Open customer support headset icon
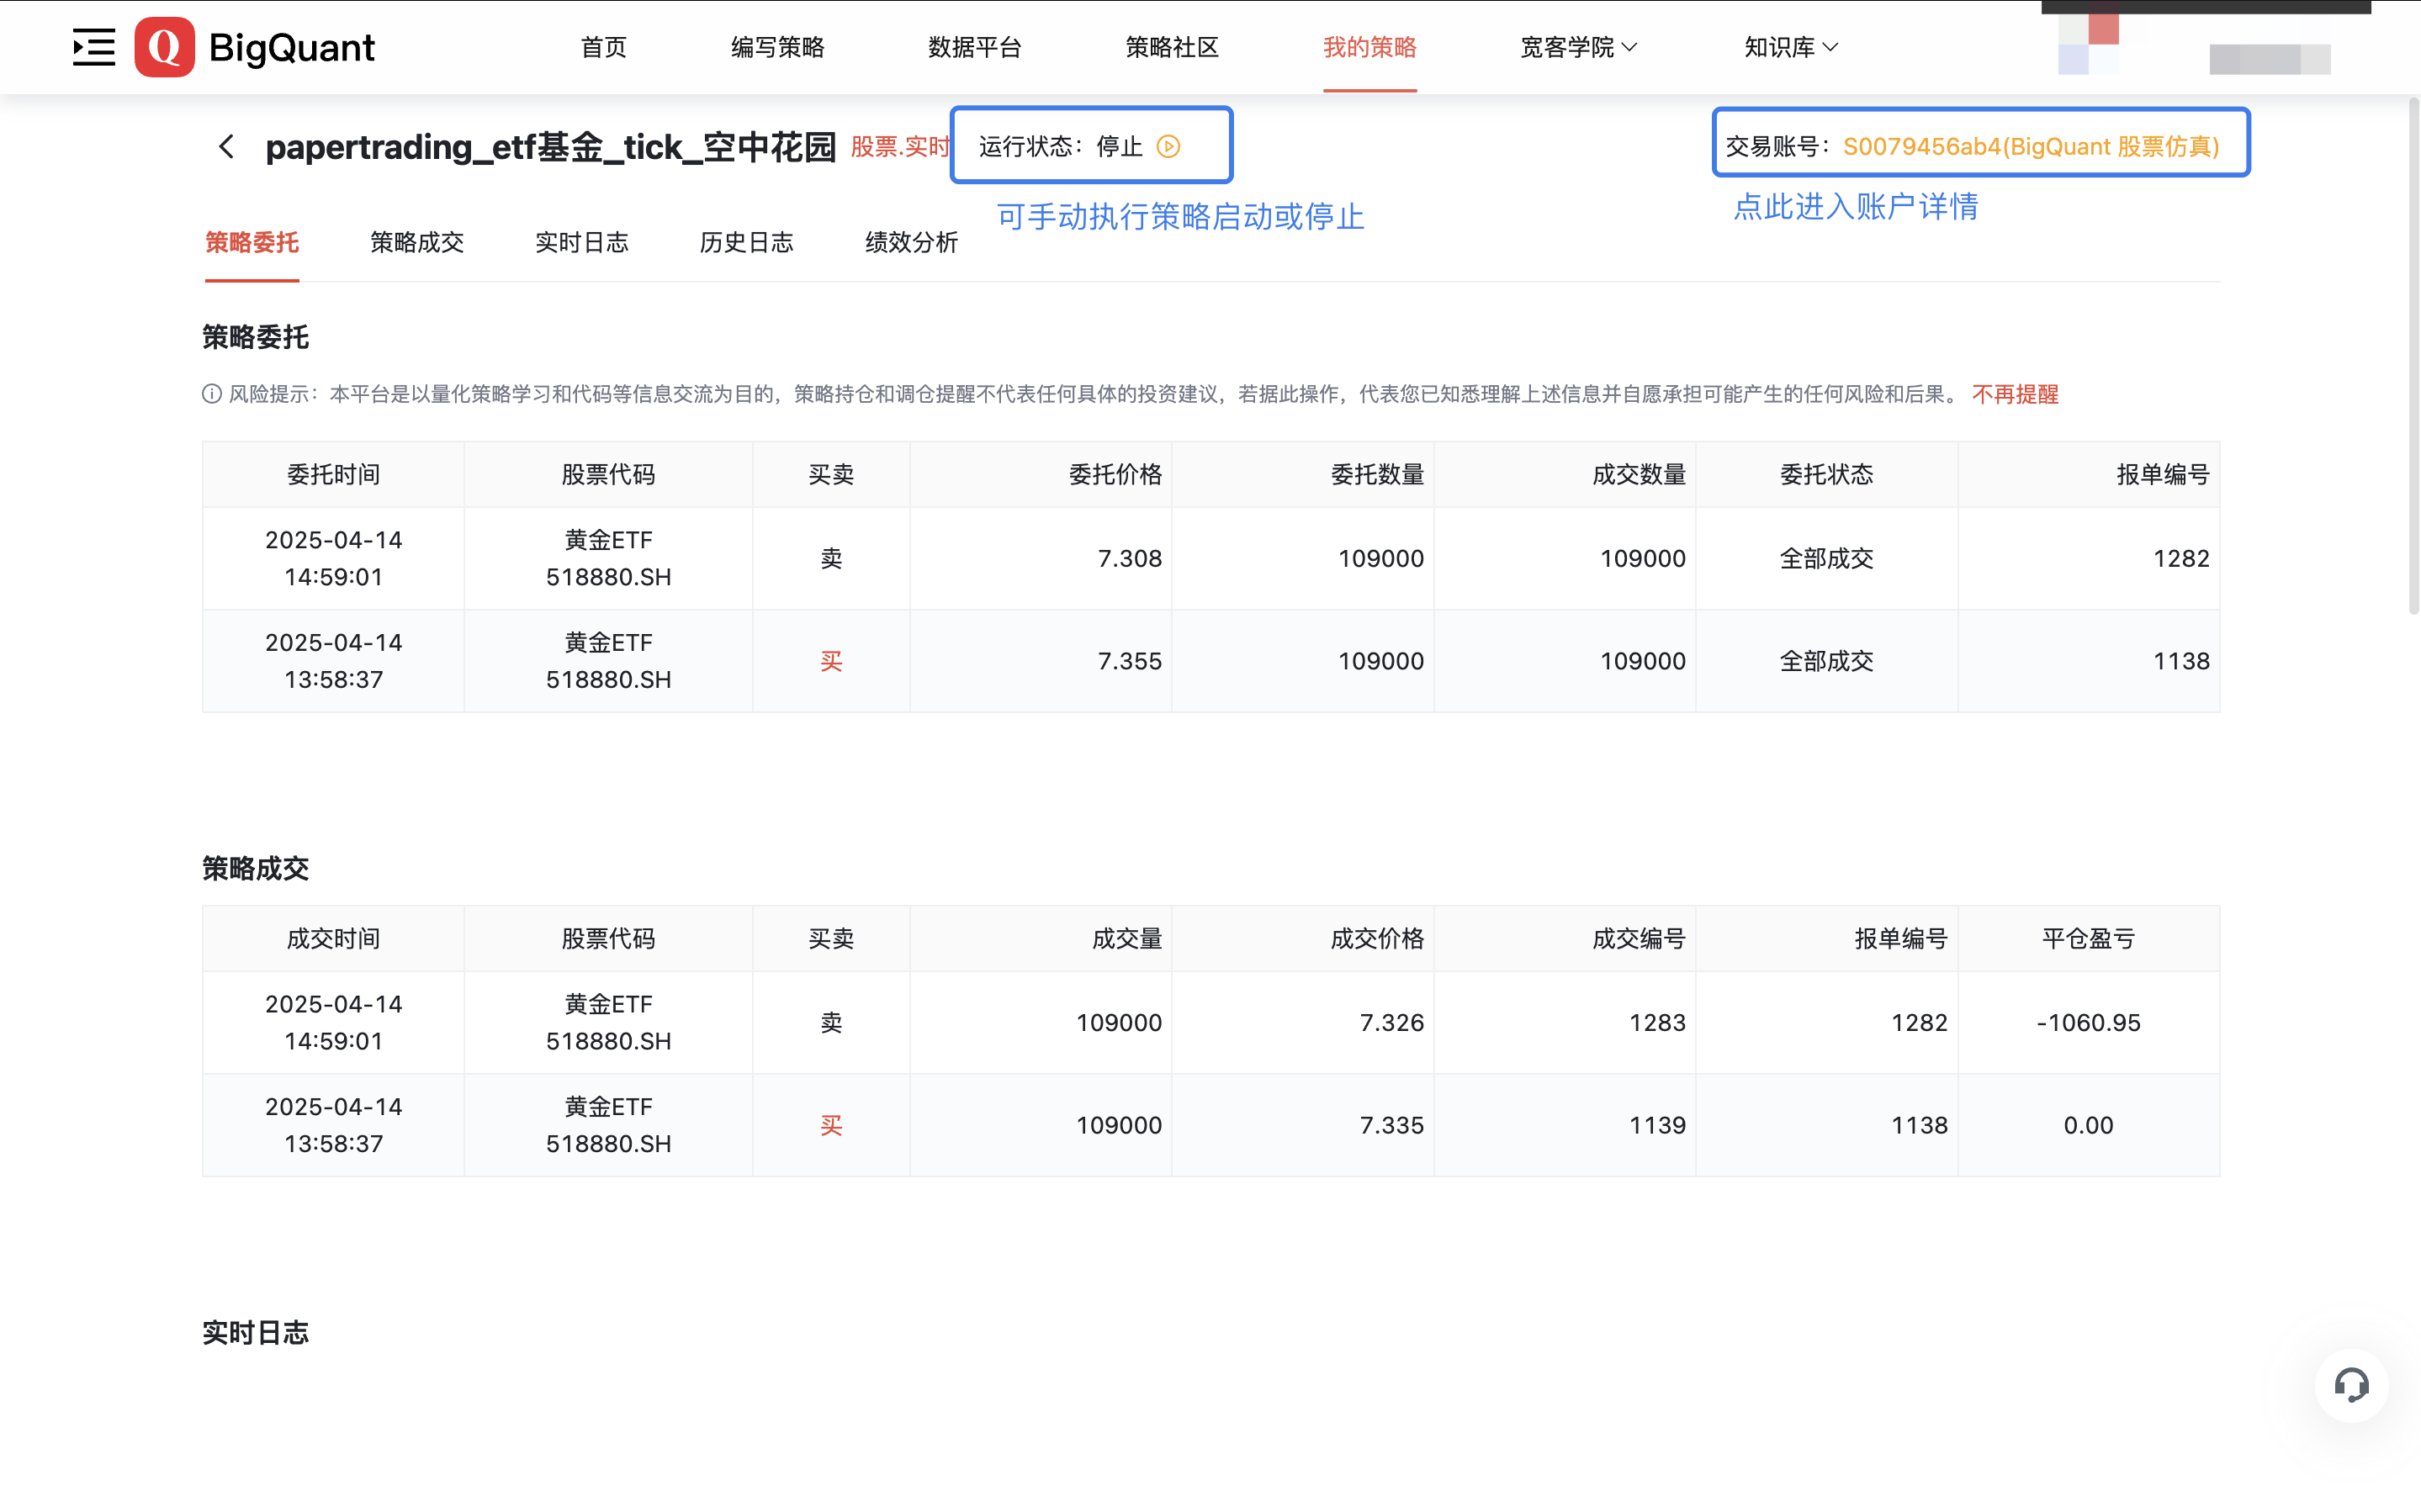This screenshot has height=1512, width=2421. pos(2350,1385)
